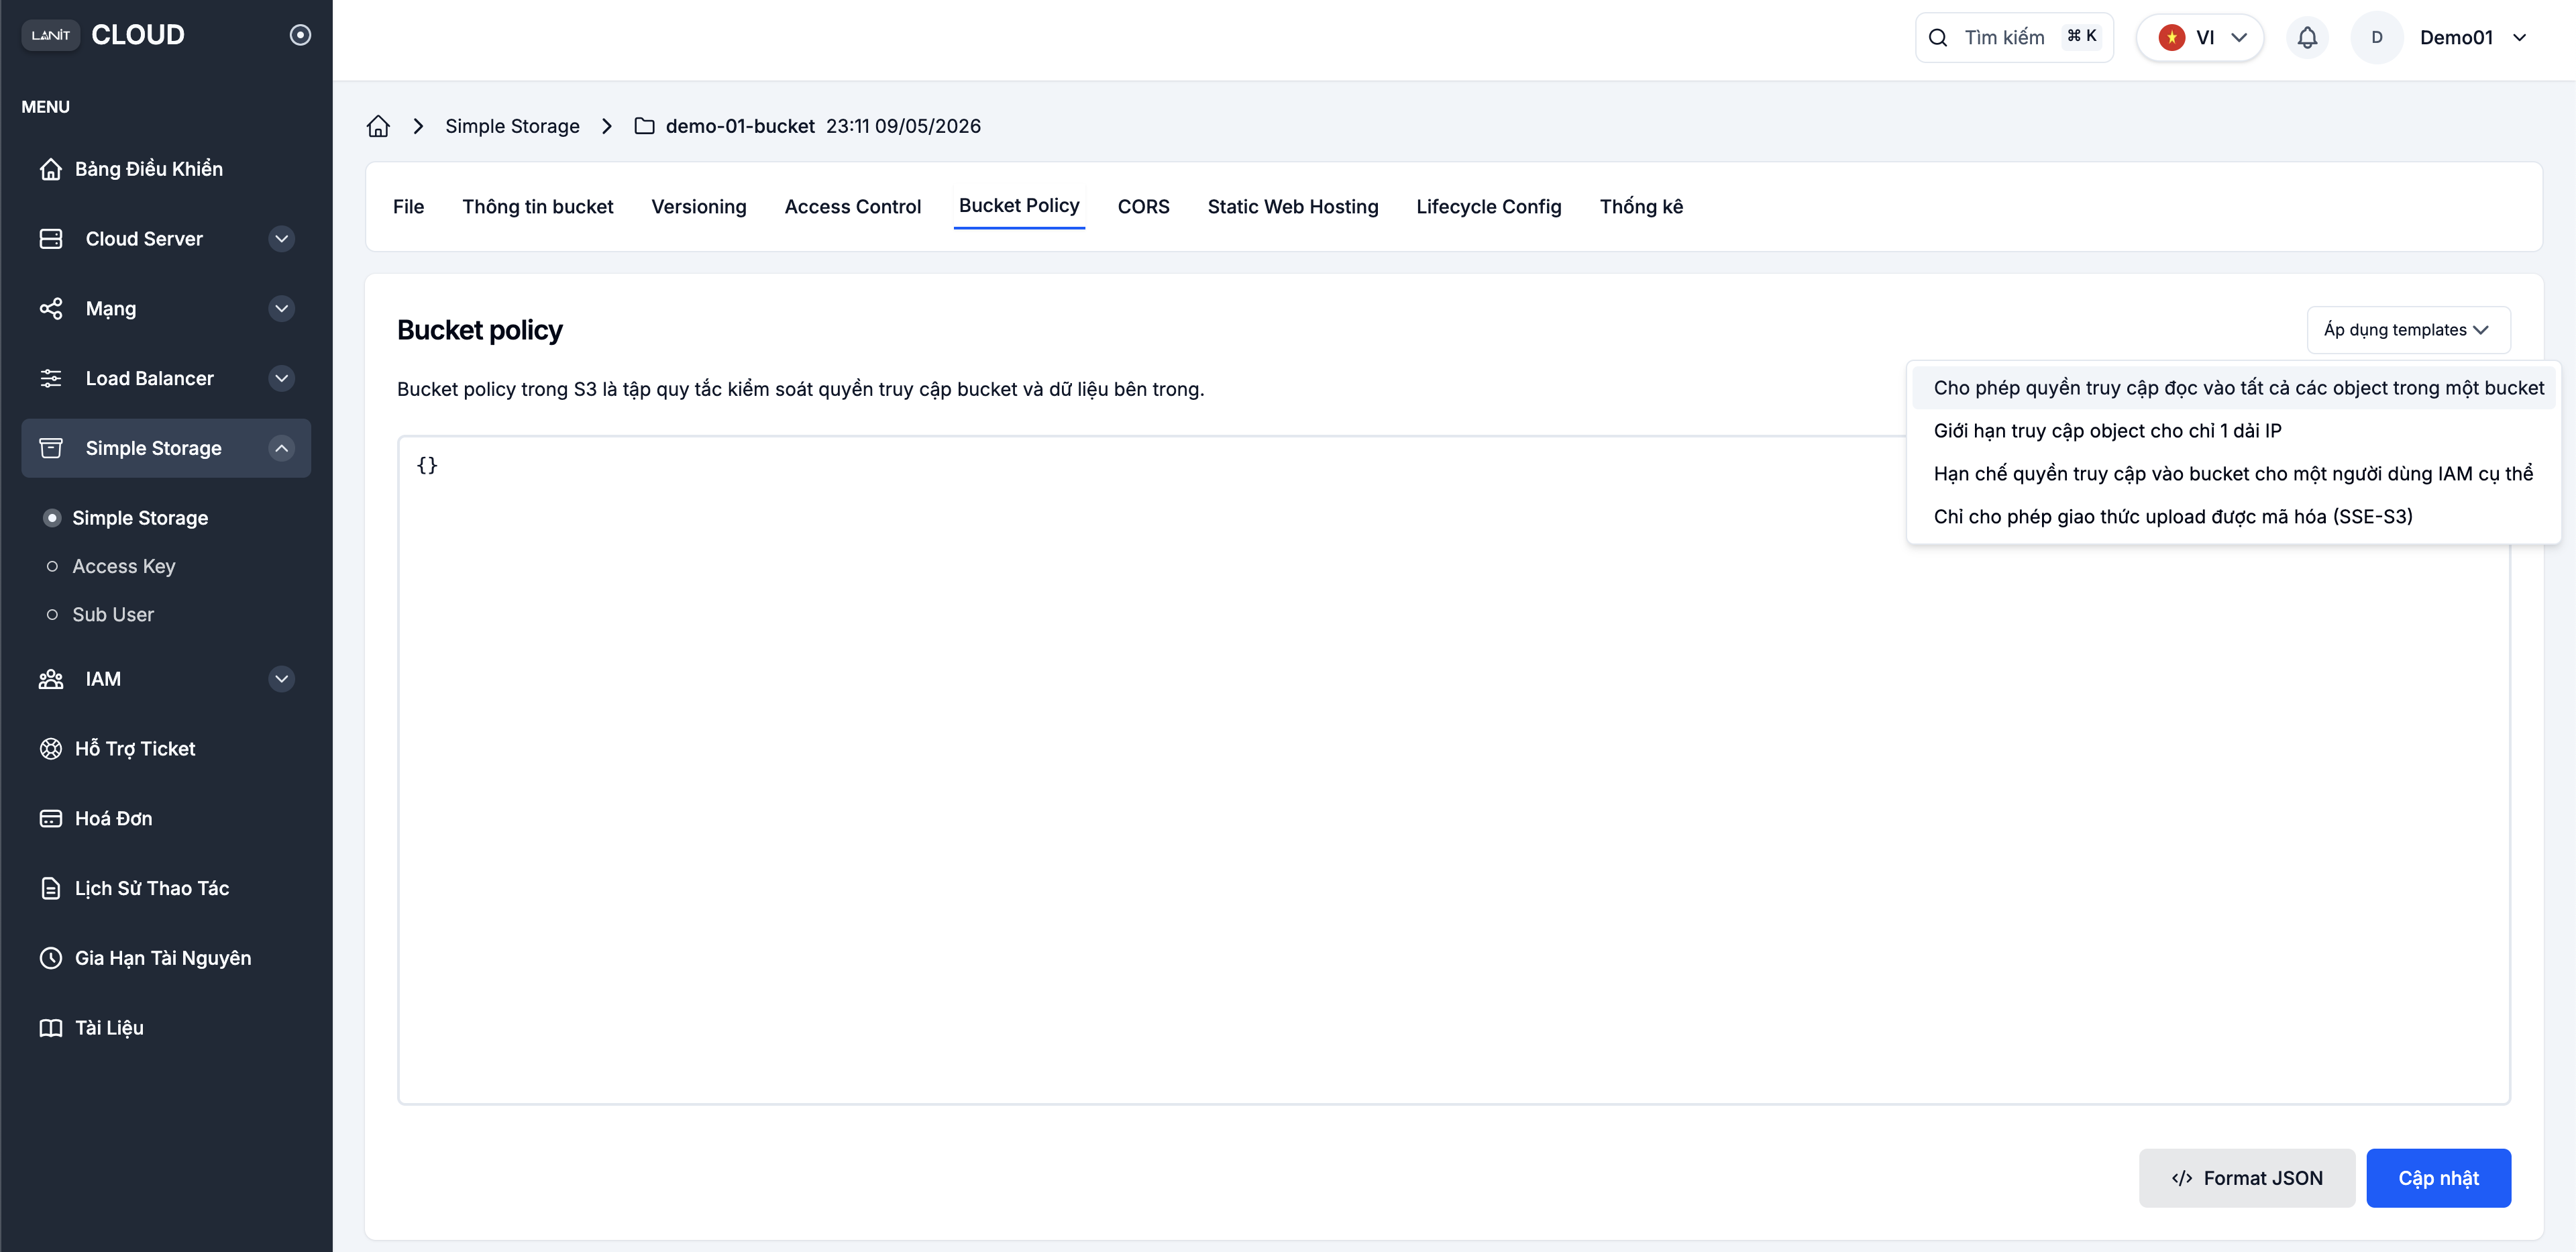The height and width of the screenshot is (1252, 2576).
Task: Open Tài Liệu book icon
Action: (x=51, y=1028)
